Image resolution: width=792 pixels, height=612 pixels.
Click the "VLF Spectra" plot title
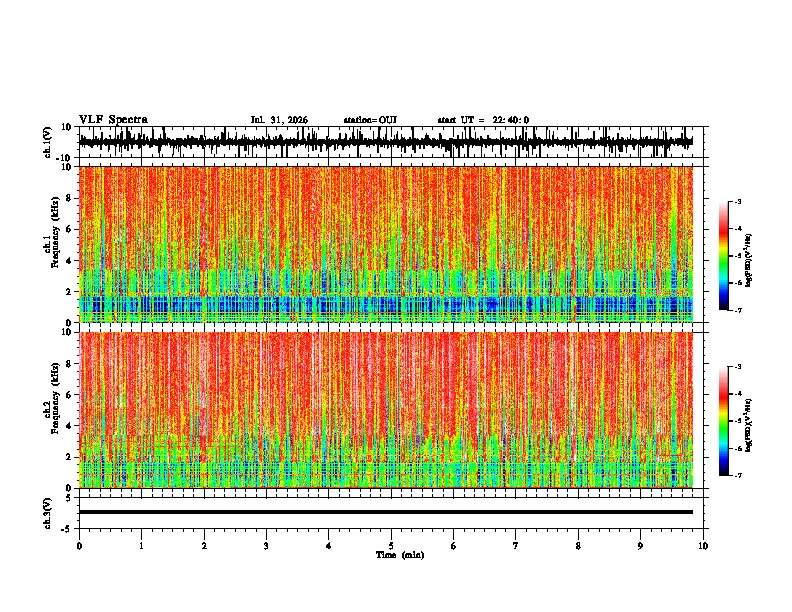click(113, 120)
